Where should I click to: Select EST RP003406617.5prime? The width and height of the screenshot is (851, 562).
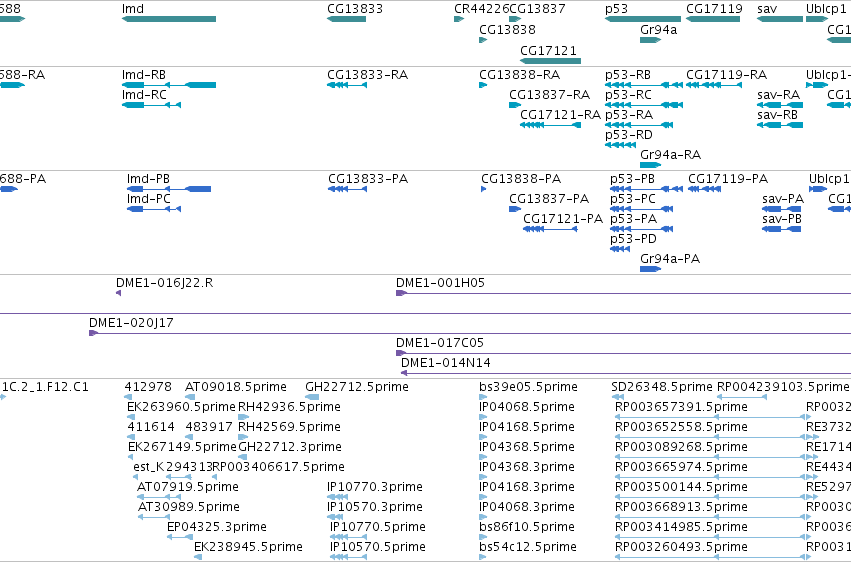[215, 477]
